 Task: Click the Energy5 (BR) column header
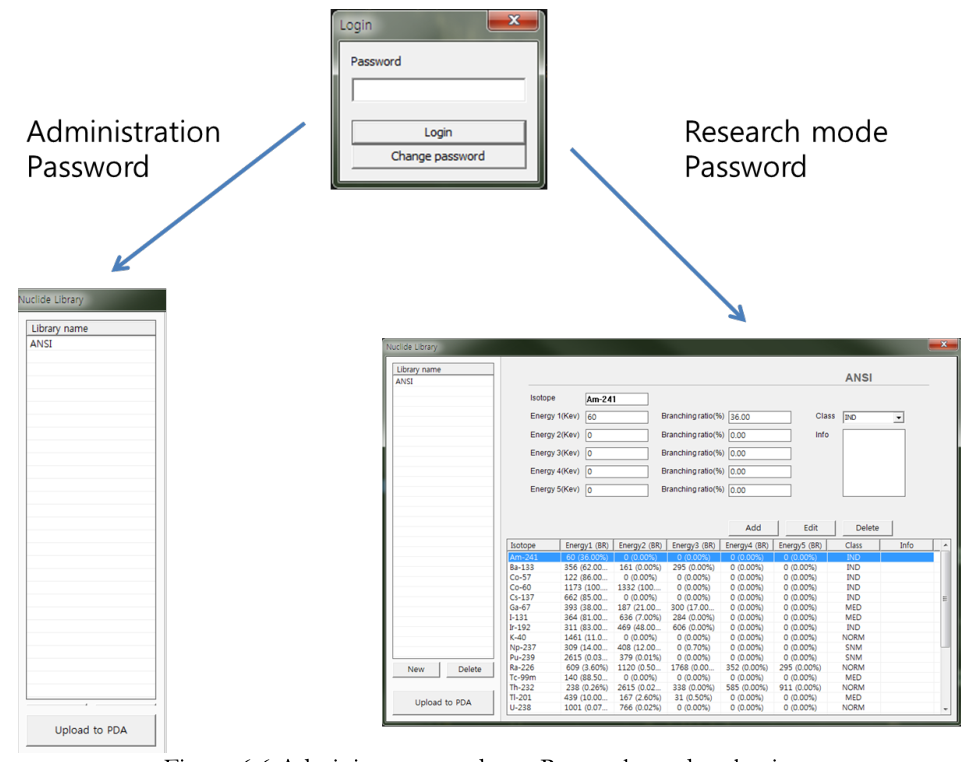click(800, 546)
